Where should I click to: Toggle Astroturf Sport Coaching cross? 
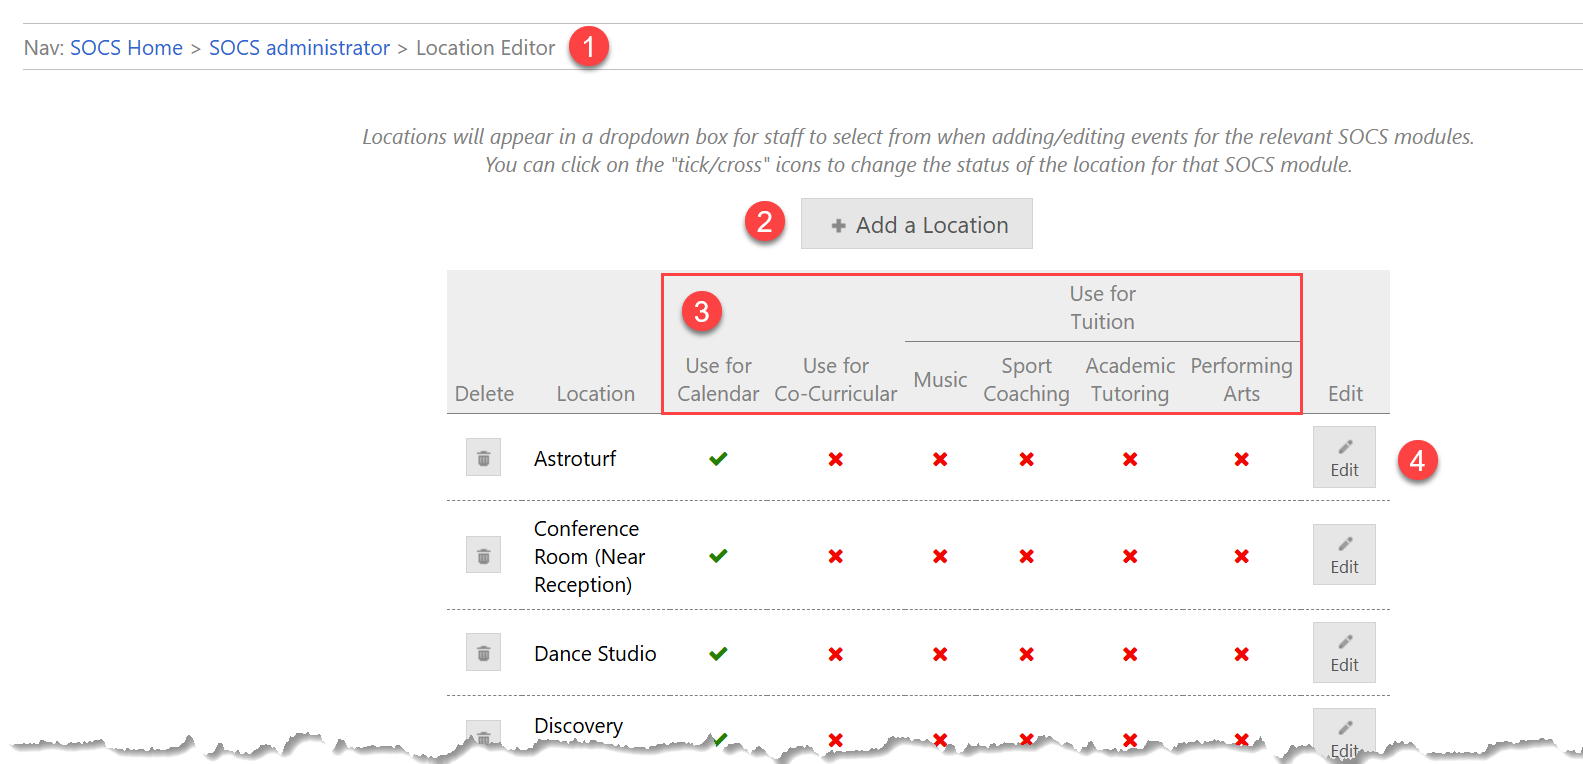click(x=1026, y=459)
